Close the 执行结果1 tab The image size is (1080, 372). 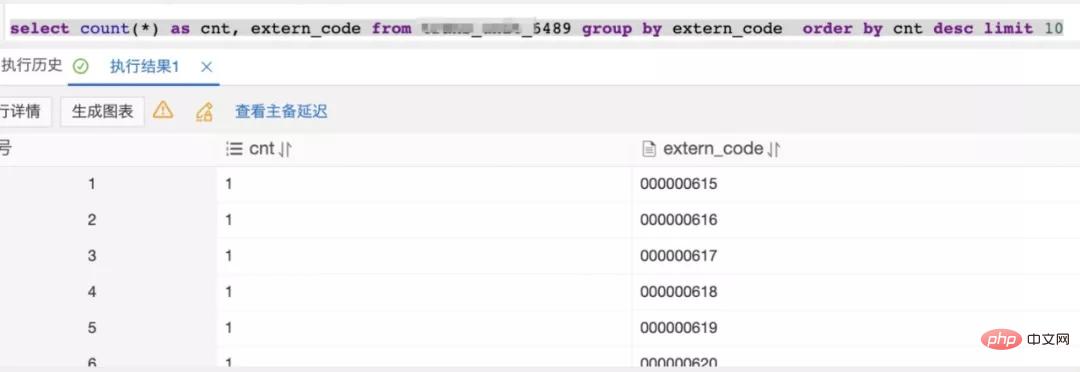click(x=207, y=67)
